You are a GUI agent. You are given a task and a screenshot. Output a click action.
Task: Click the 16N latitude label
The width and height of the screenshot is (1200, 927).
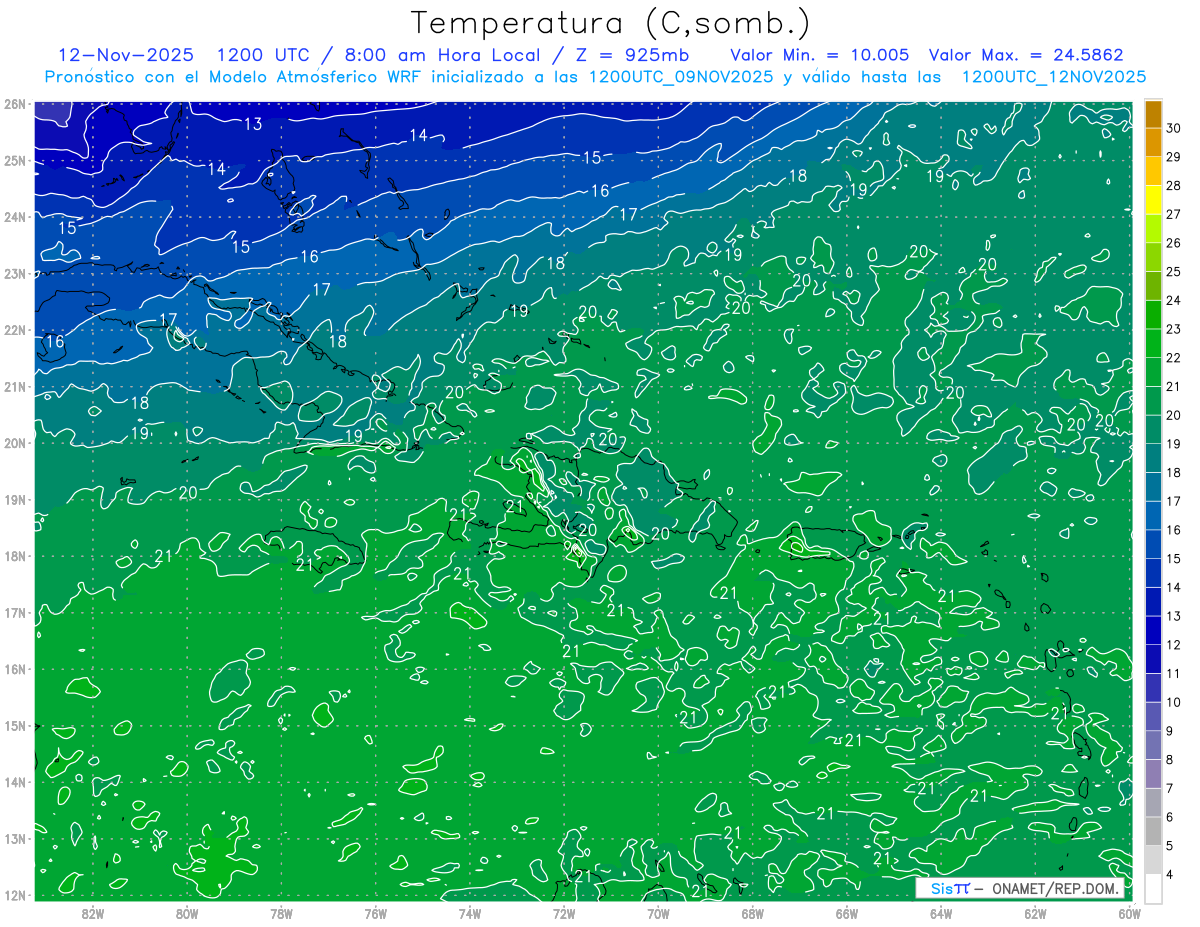(x=15, y=669)
